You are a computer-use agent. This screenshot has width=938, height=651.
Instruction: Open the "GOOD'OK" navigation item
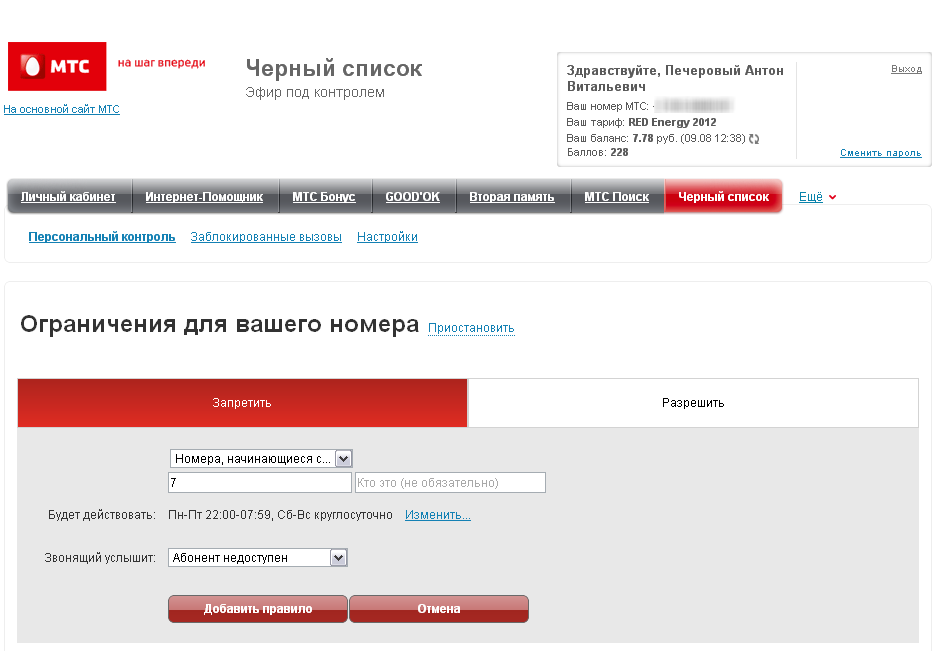coord(412,197)
